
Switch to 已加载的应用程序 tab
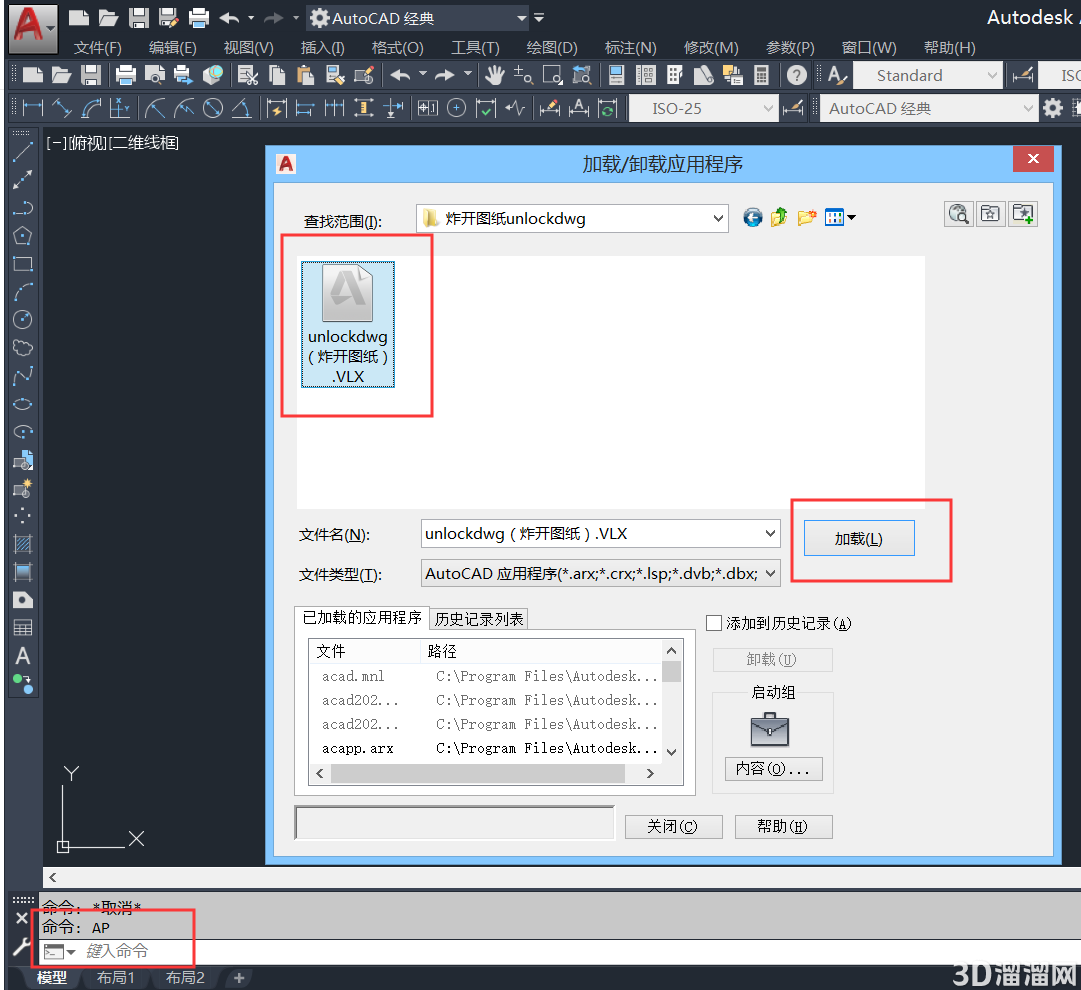tap(362, 617)
